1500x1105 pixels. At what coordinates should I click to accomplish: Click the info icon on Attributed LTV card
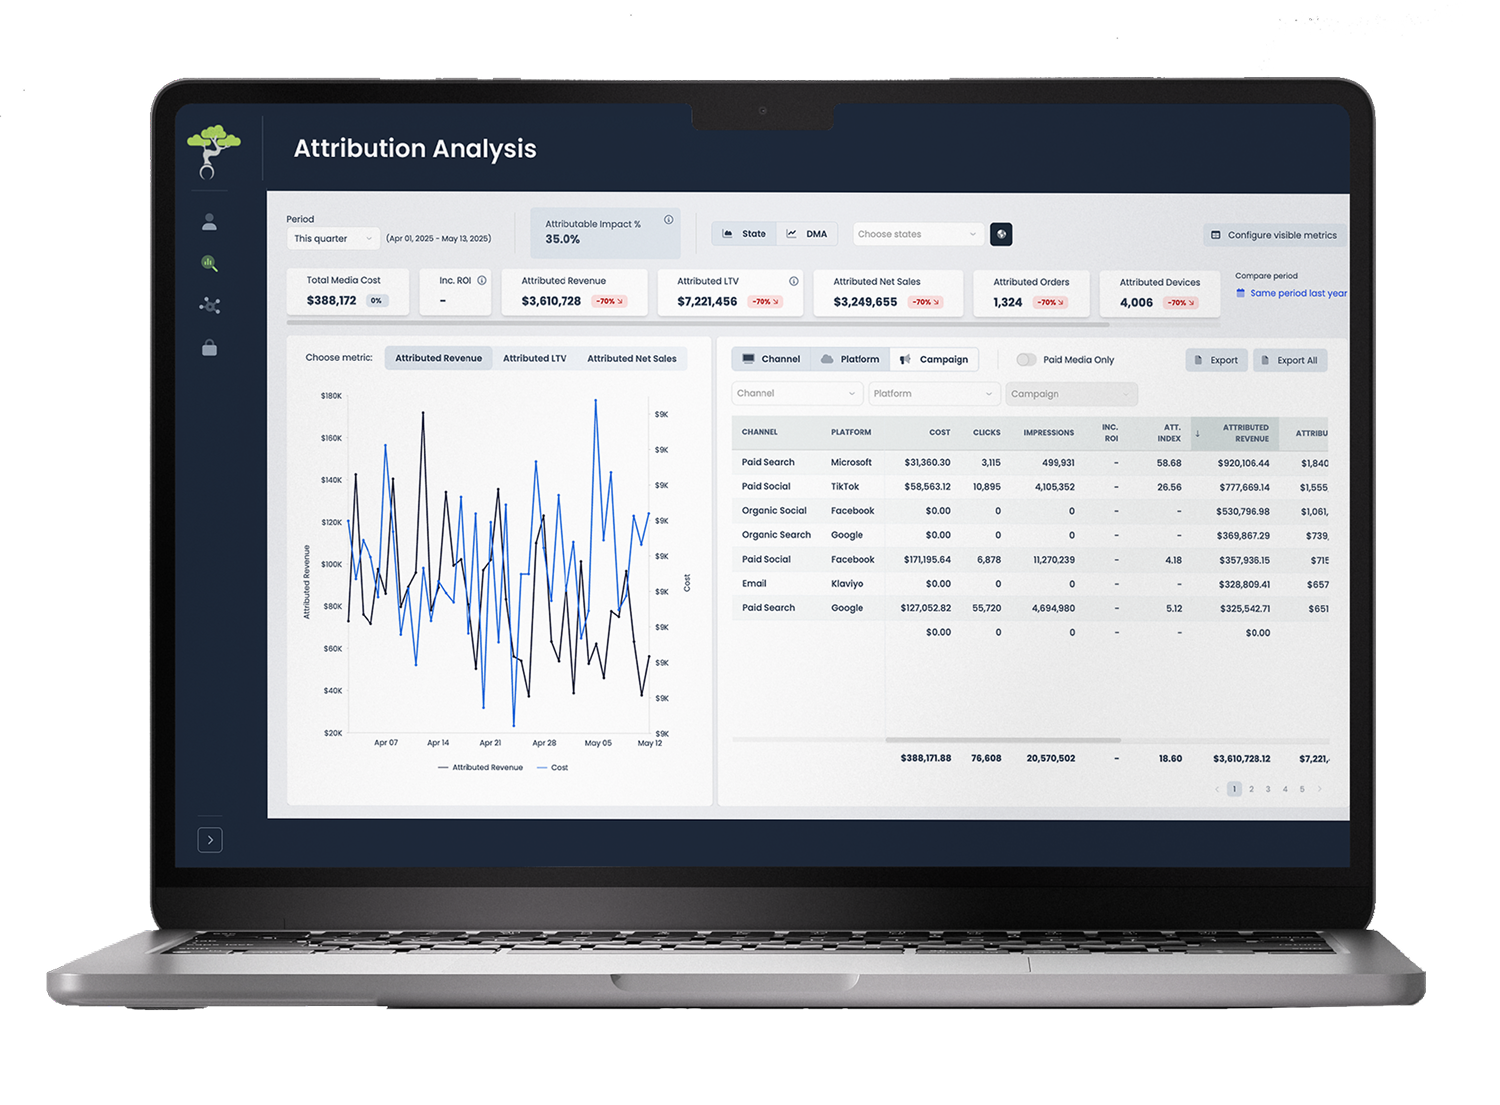click(793, 281)
